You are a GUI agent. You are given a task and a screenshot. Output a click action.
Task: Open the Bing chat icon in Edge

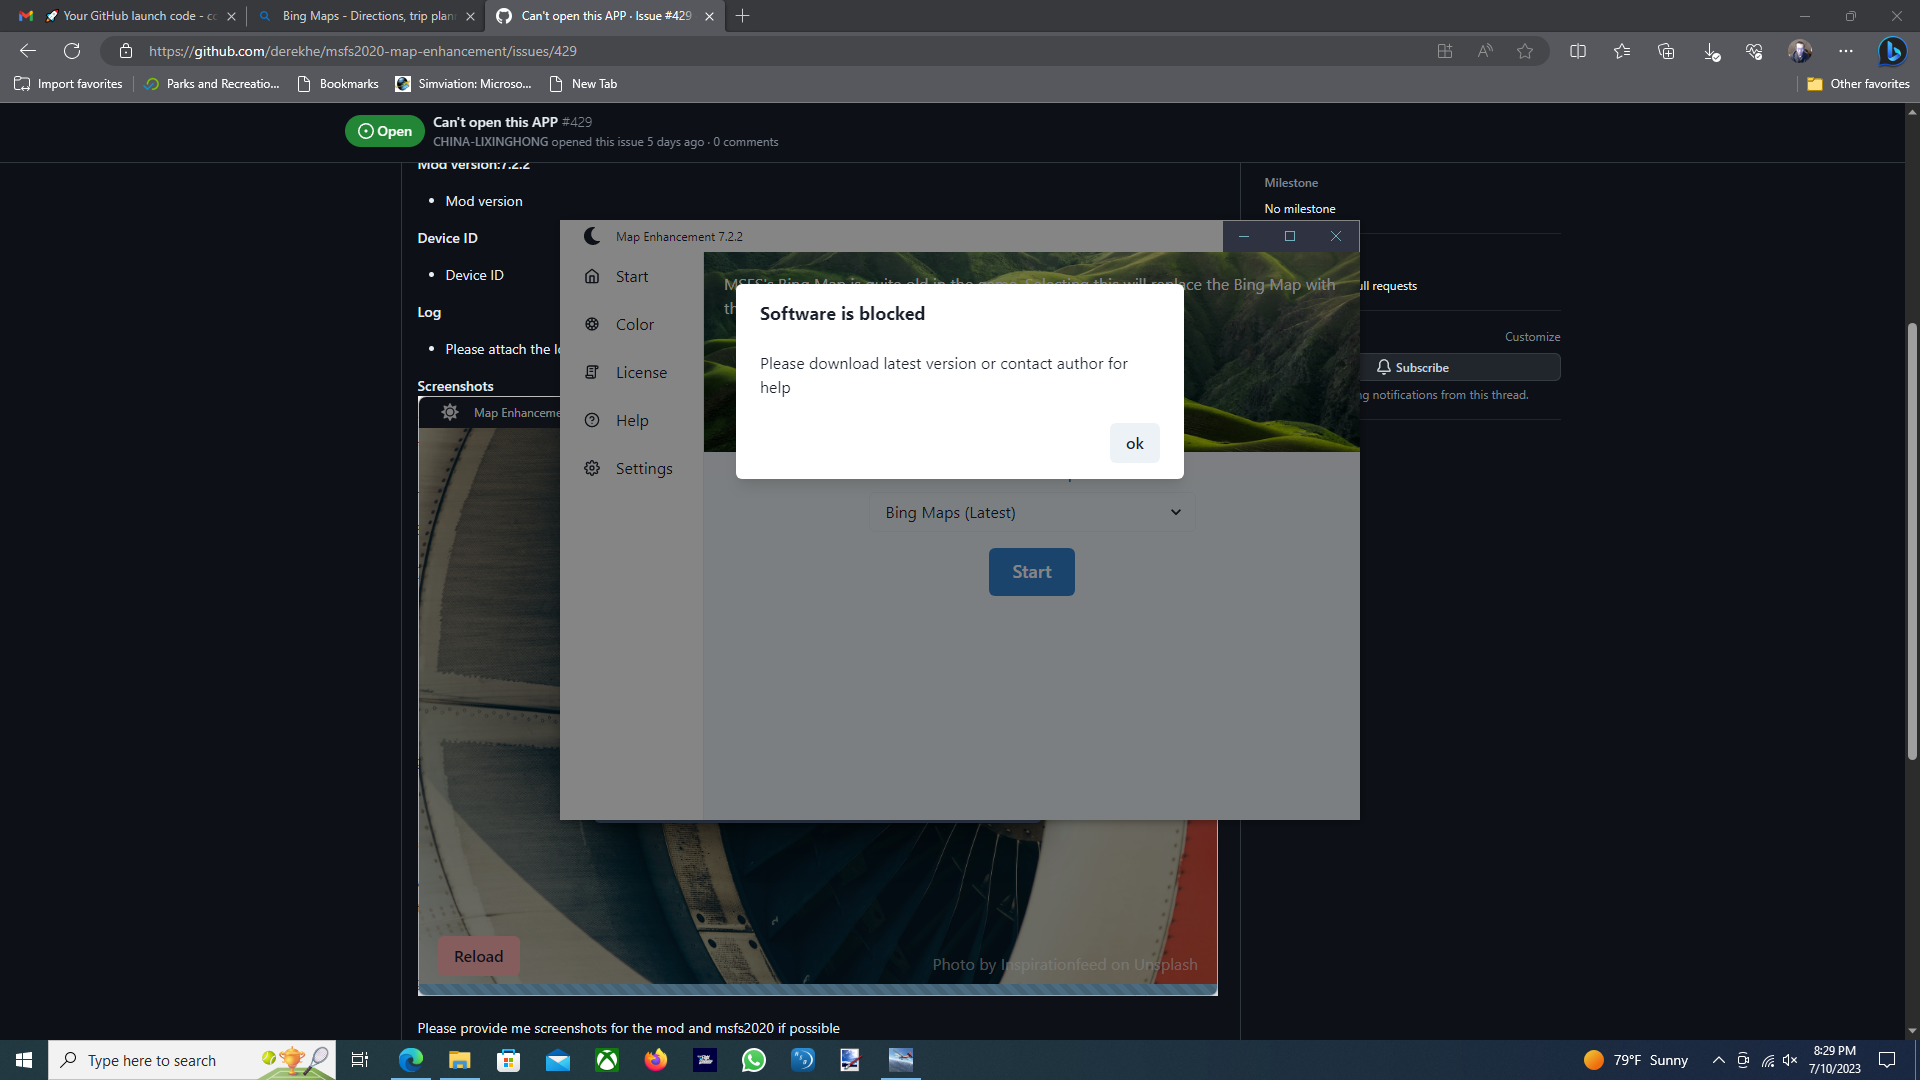point(1893,51)
